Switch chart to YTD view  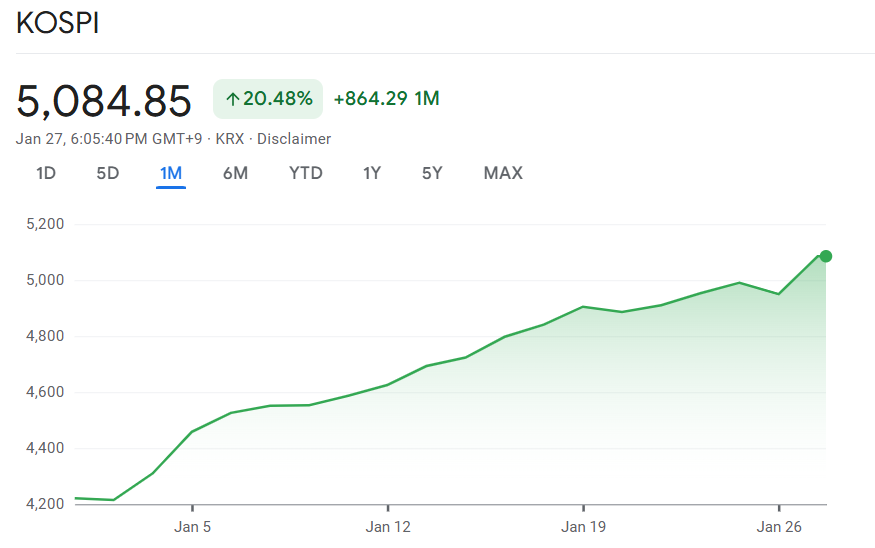(x=306, y=173)
